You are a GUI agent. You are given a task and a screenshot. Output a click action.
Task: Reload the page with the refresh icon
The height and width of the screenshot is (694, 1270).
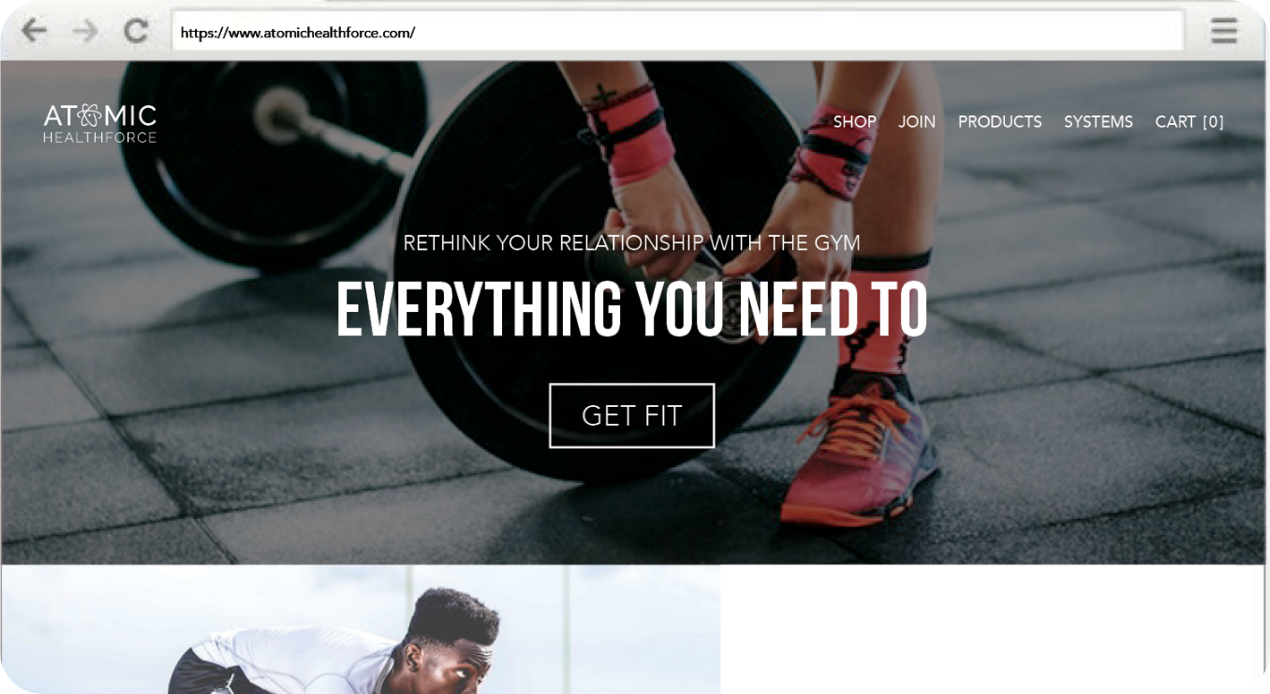point(136,31)
